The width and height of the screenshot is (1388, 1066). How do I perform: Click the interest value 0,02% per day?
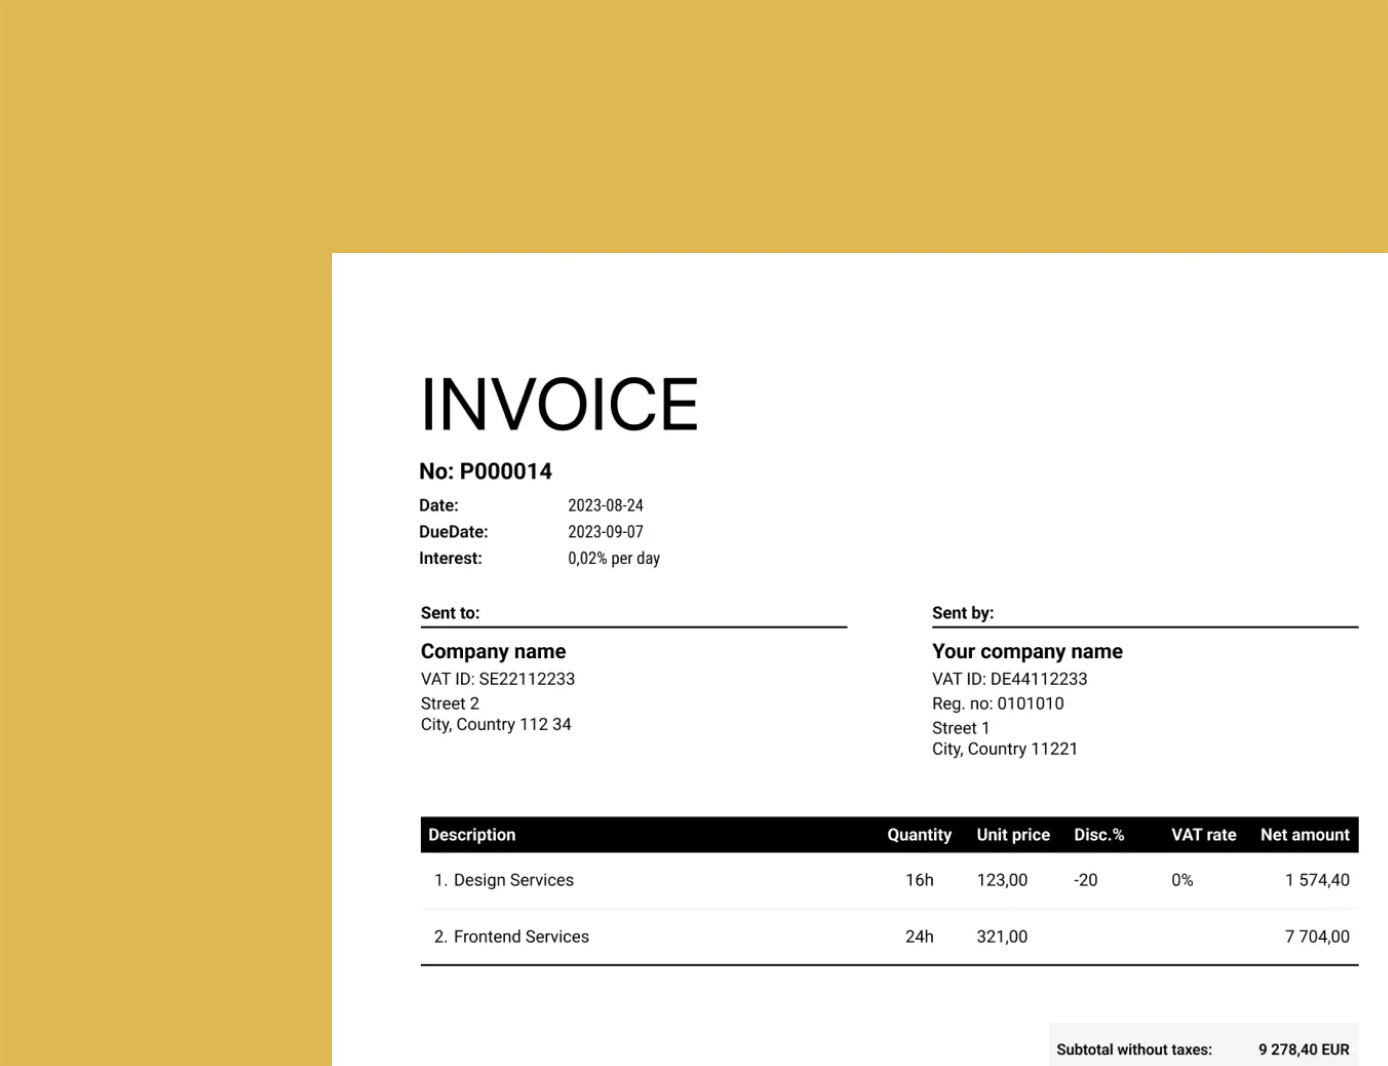tap(613, 558)
